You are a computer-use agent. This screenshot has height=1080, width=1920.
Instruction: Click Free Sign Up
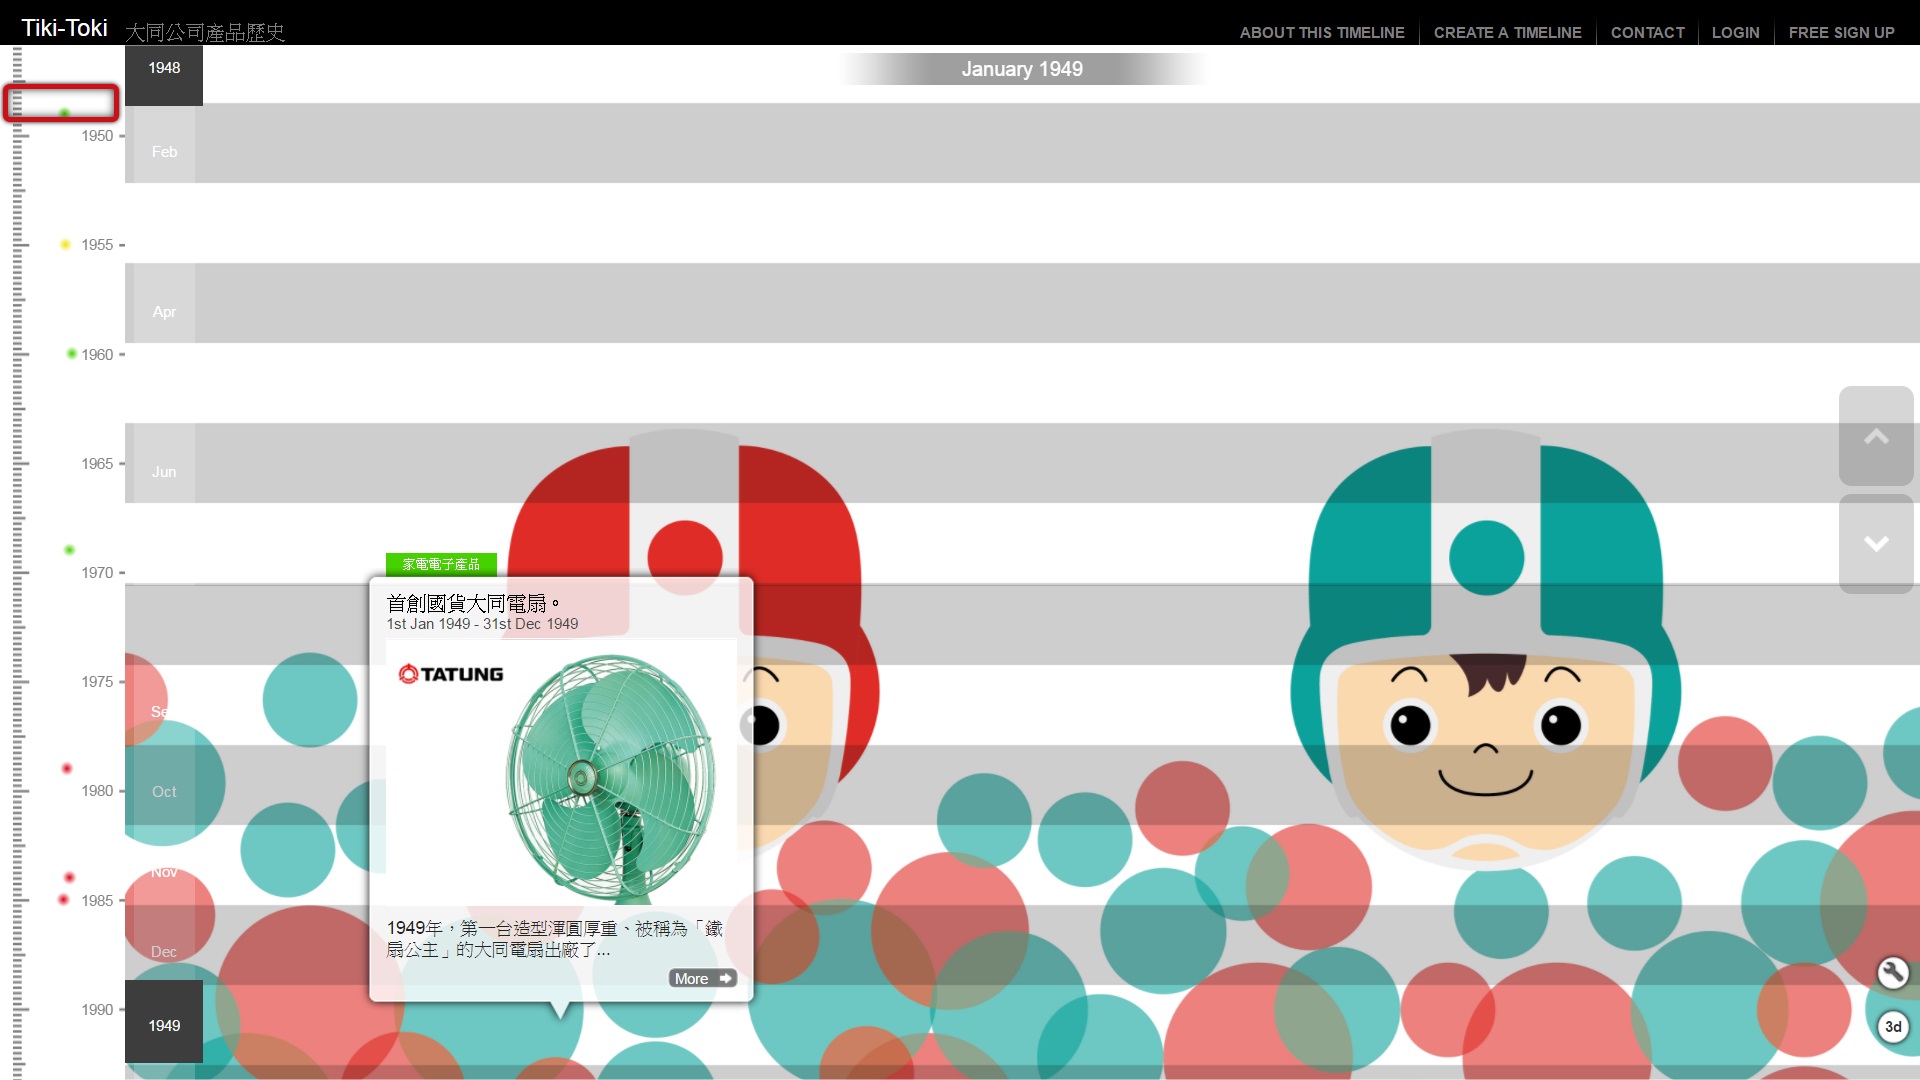coord(1841,32)
